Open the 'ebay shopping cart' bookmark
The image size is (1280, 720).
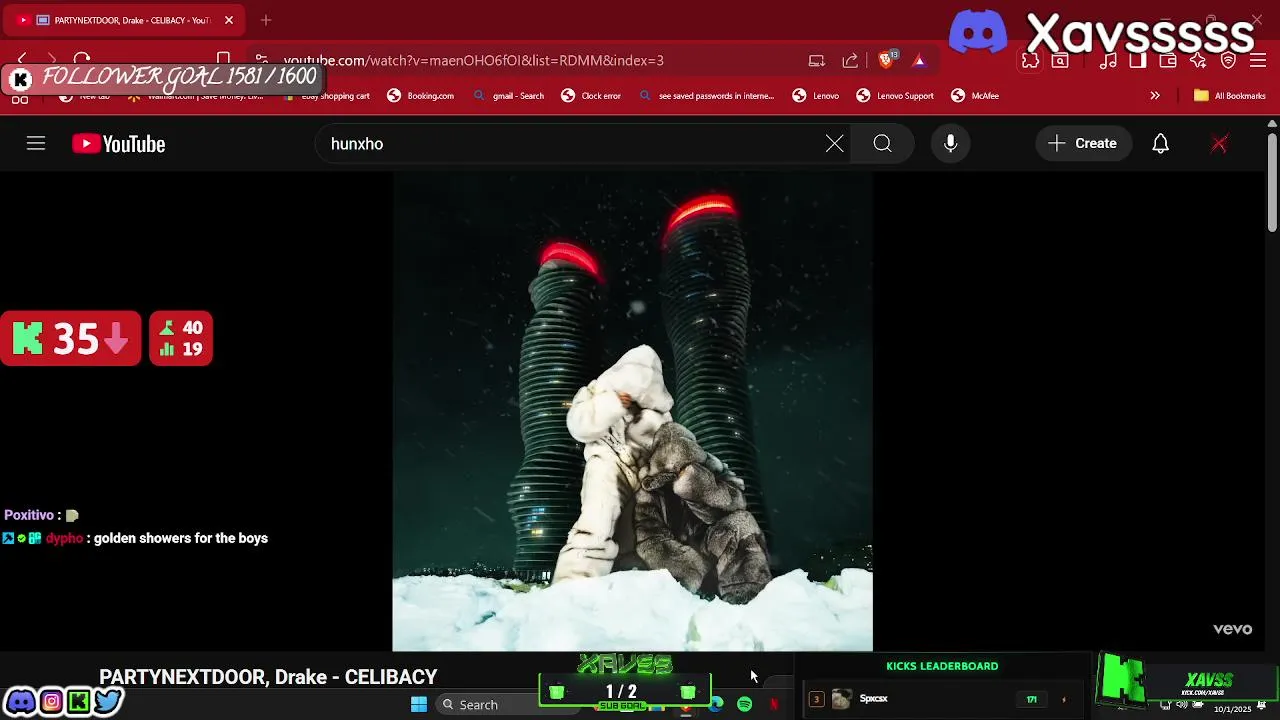coord(326,96)
